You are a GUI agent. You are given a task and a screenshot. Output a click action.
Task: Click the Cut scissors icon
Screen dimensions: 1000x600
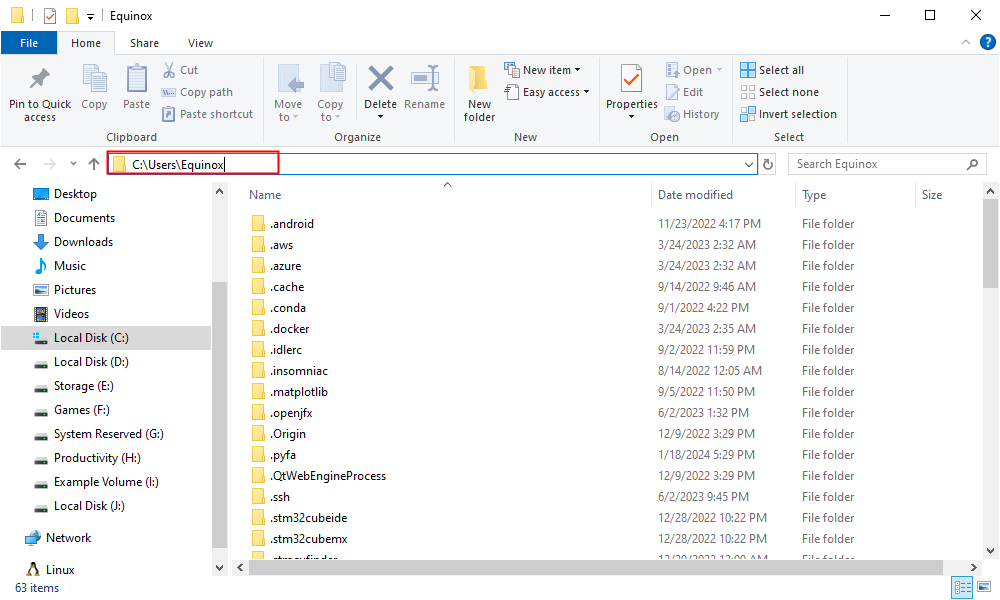pyautogui.click(x=169, y=70)
